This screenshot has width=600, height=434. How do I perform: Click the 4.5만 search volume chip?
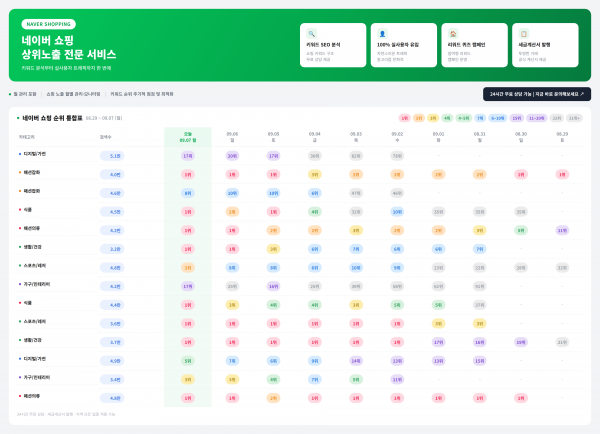coord(112,212)
